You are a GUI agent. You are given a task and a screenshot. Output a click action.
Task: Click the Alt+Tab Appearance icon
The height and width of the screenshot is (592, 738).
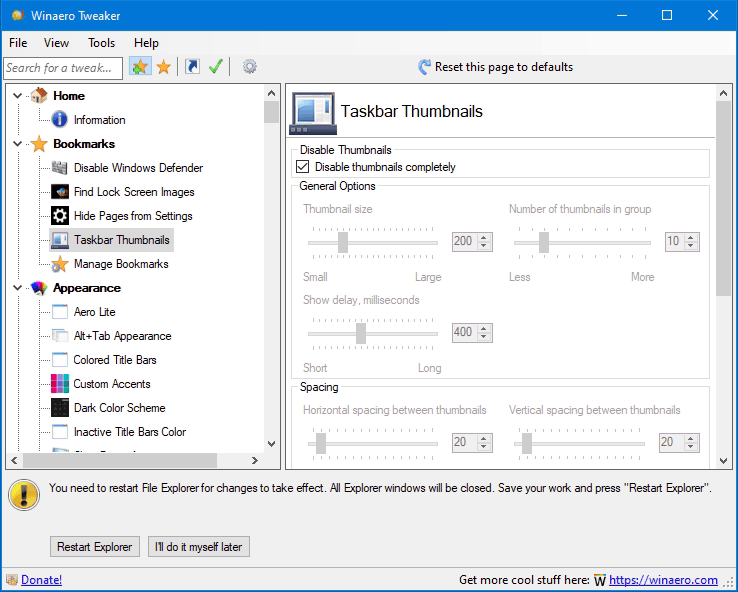[60, 336]
